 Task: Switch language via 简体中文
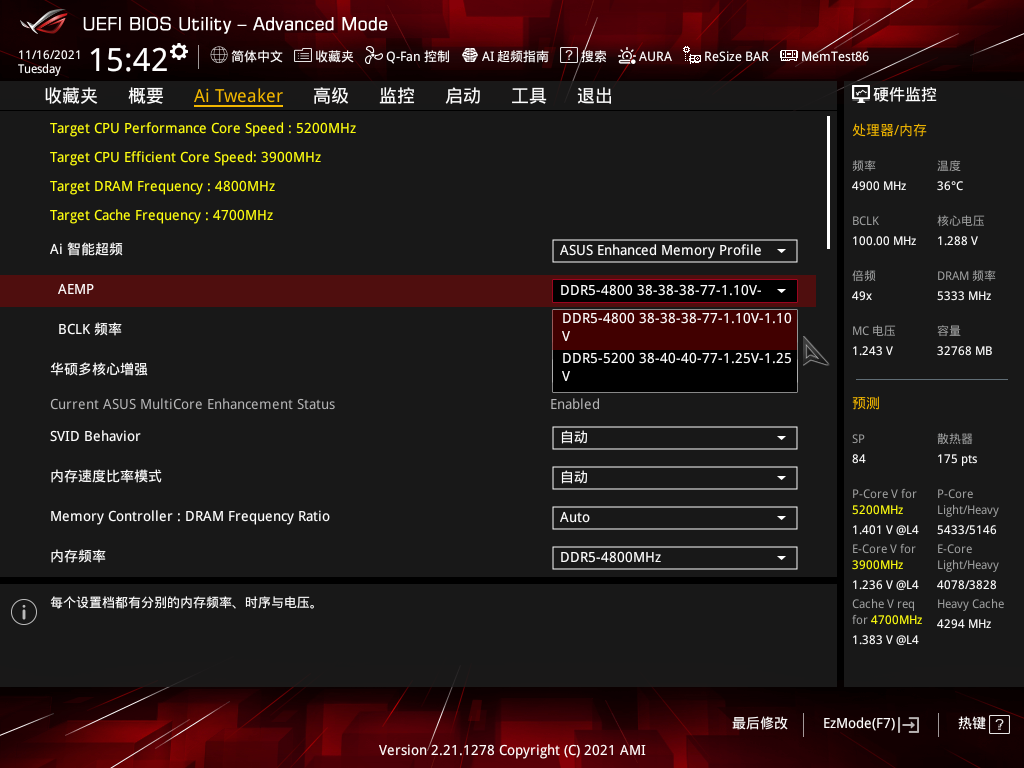pyautogui.click(x=257, y=56)
